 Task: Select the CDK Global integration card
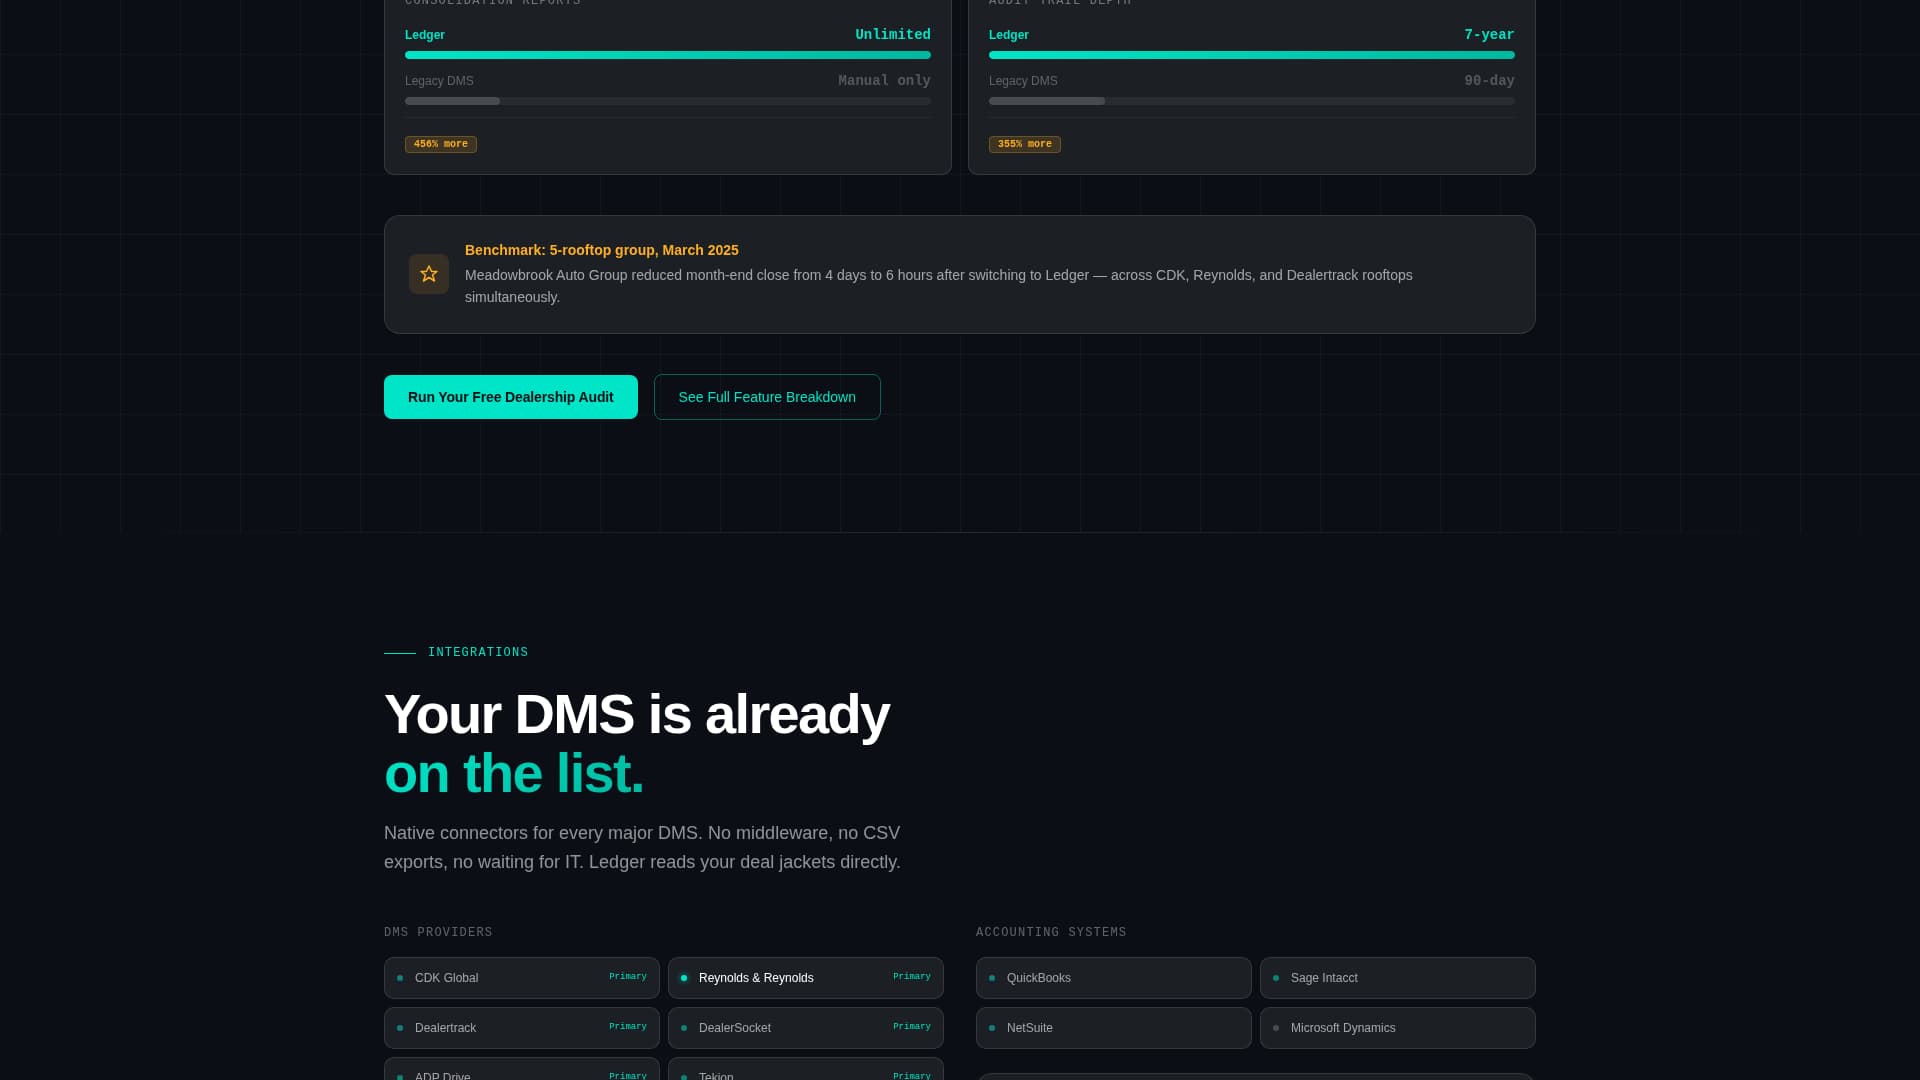522,978
